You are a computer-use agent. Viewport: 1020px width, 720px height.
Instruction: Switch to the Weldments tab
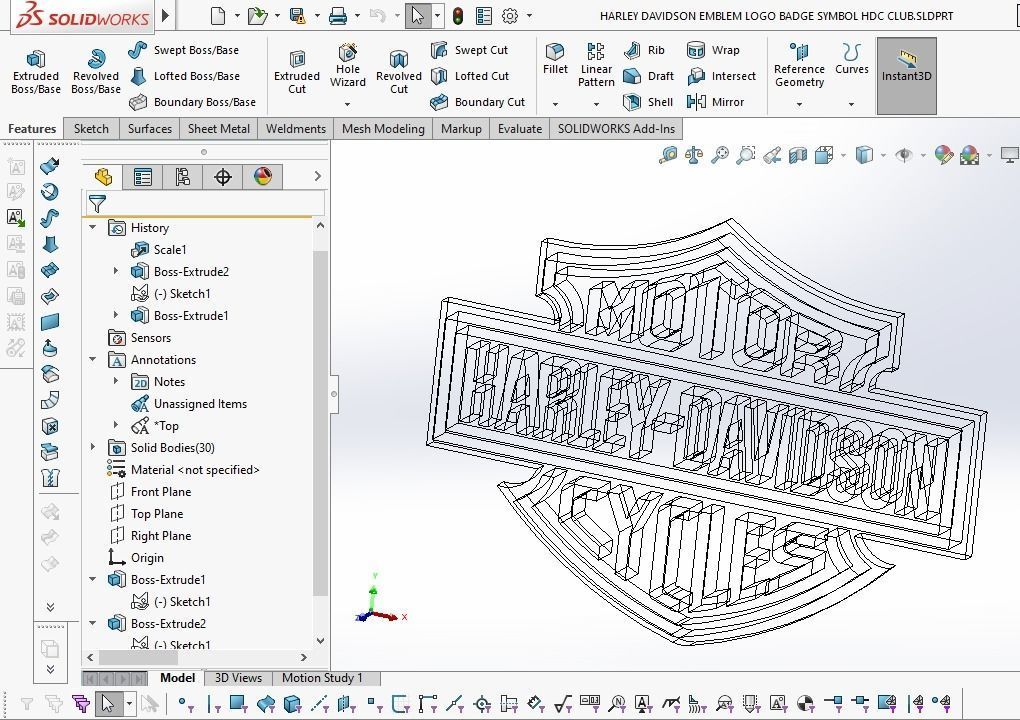[x=295, y=129]
